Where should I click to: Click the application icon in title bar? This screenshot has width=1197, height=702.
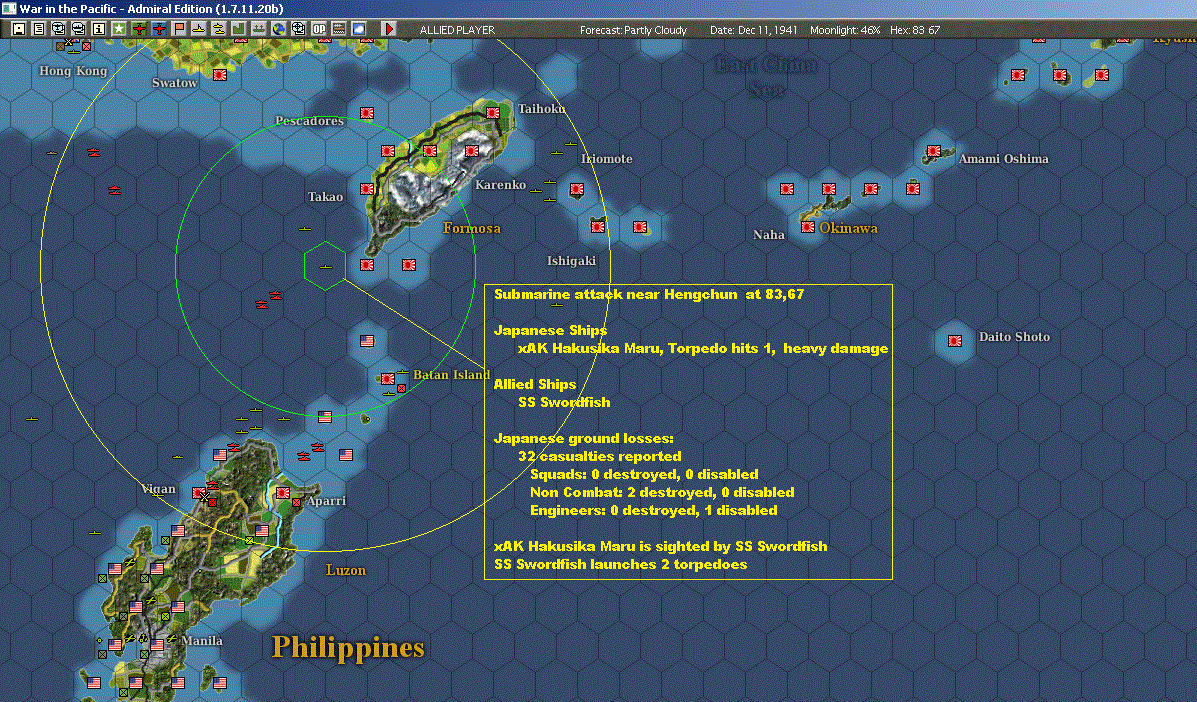(9, 8)
